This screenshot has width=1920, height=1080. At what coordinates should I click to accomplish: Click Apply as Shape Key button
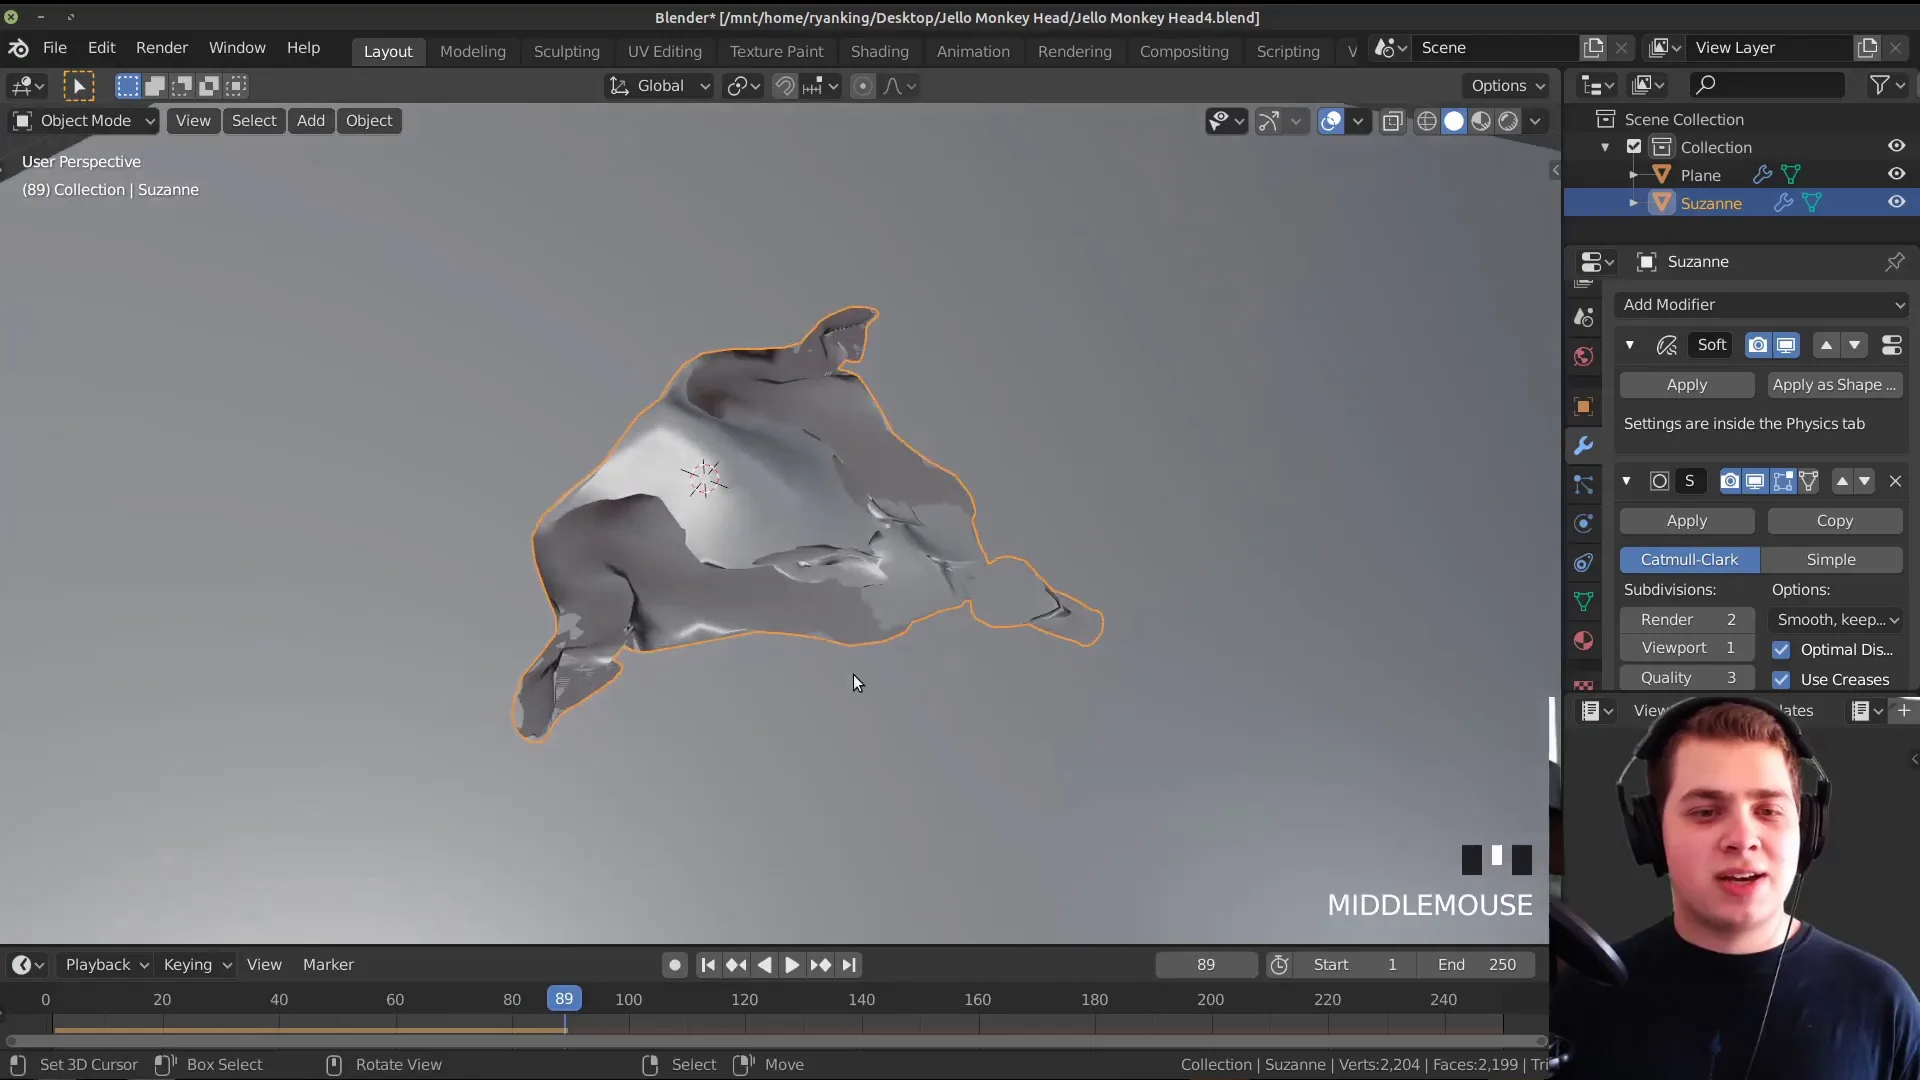coord(1835,385)
